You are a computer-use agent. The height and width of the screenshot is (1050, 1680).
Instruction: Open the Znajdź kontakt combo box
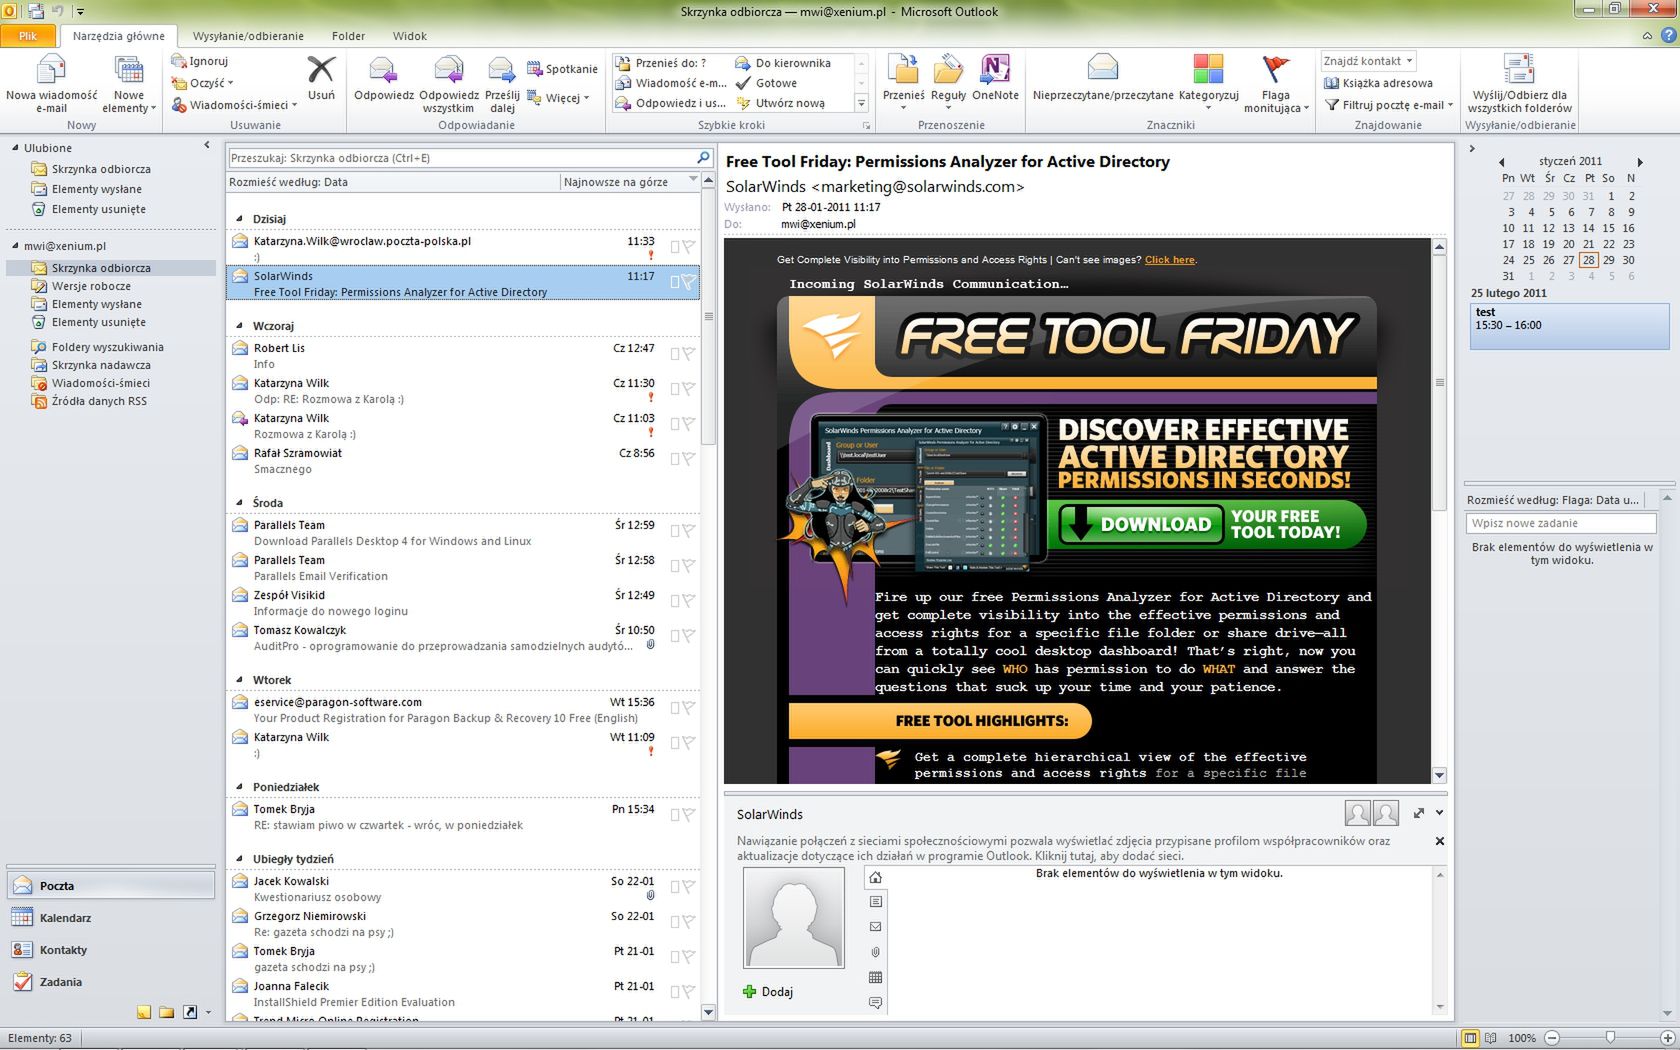tap(1368, 61)
